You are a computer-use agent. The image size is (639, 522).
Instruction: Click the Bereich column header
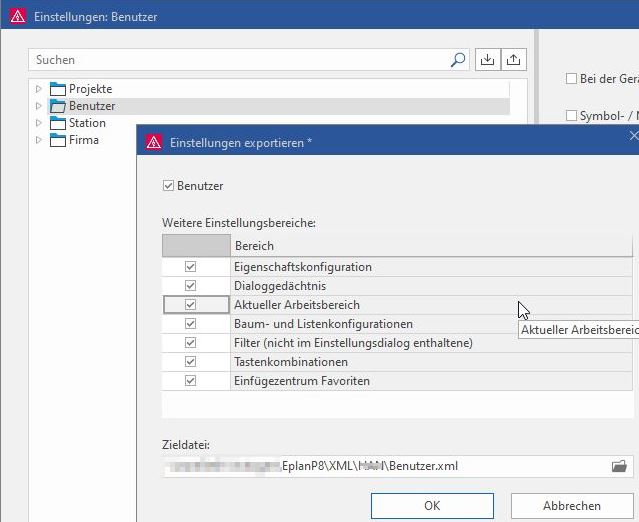[x=432, y=246]
